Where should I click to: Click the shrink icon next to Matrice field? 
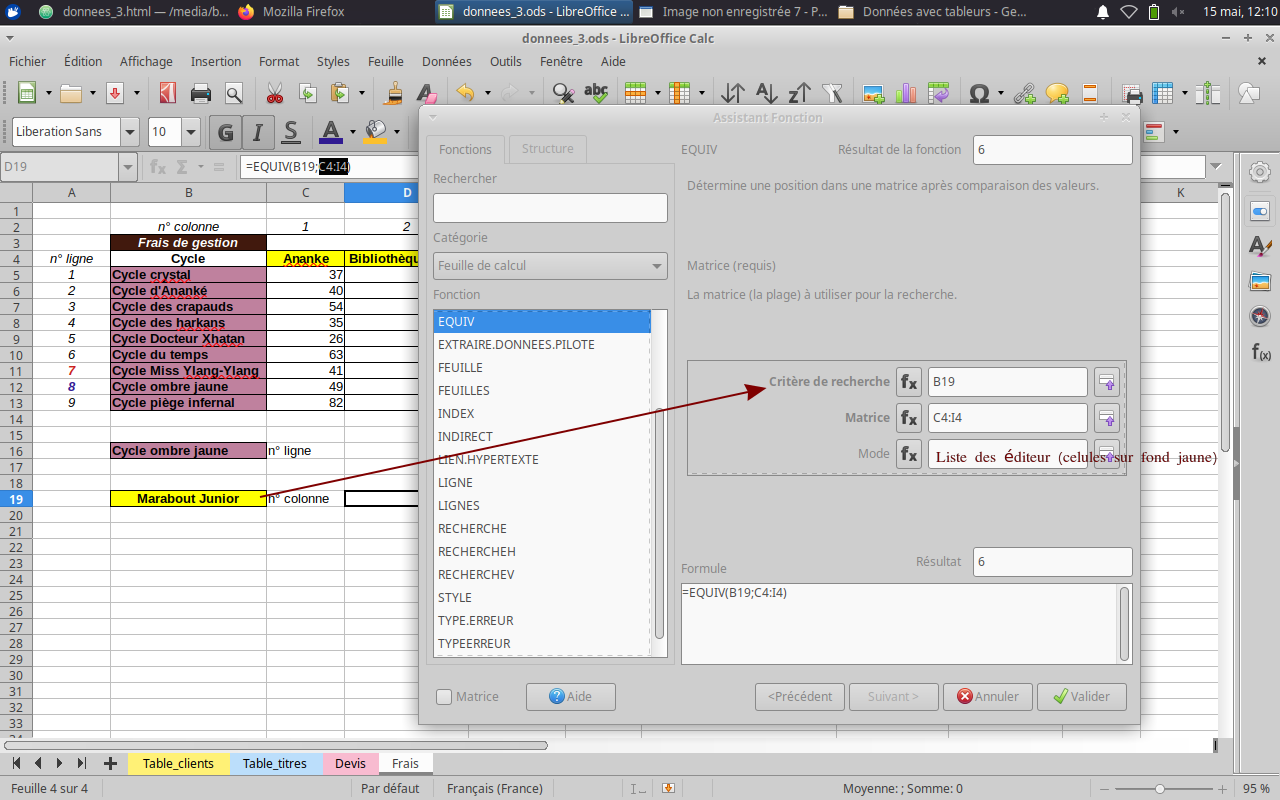click(1106, 418)
